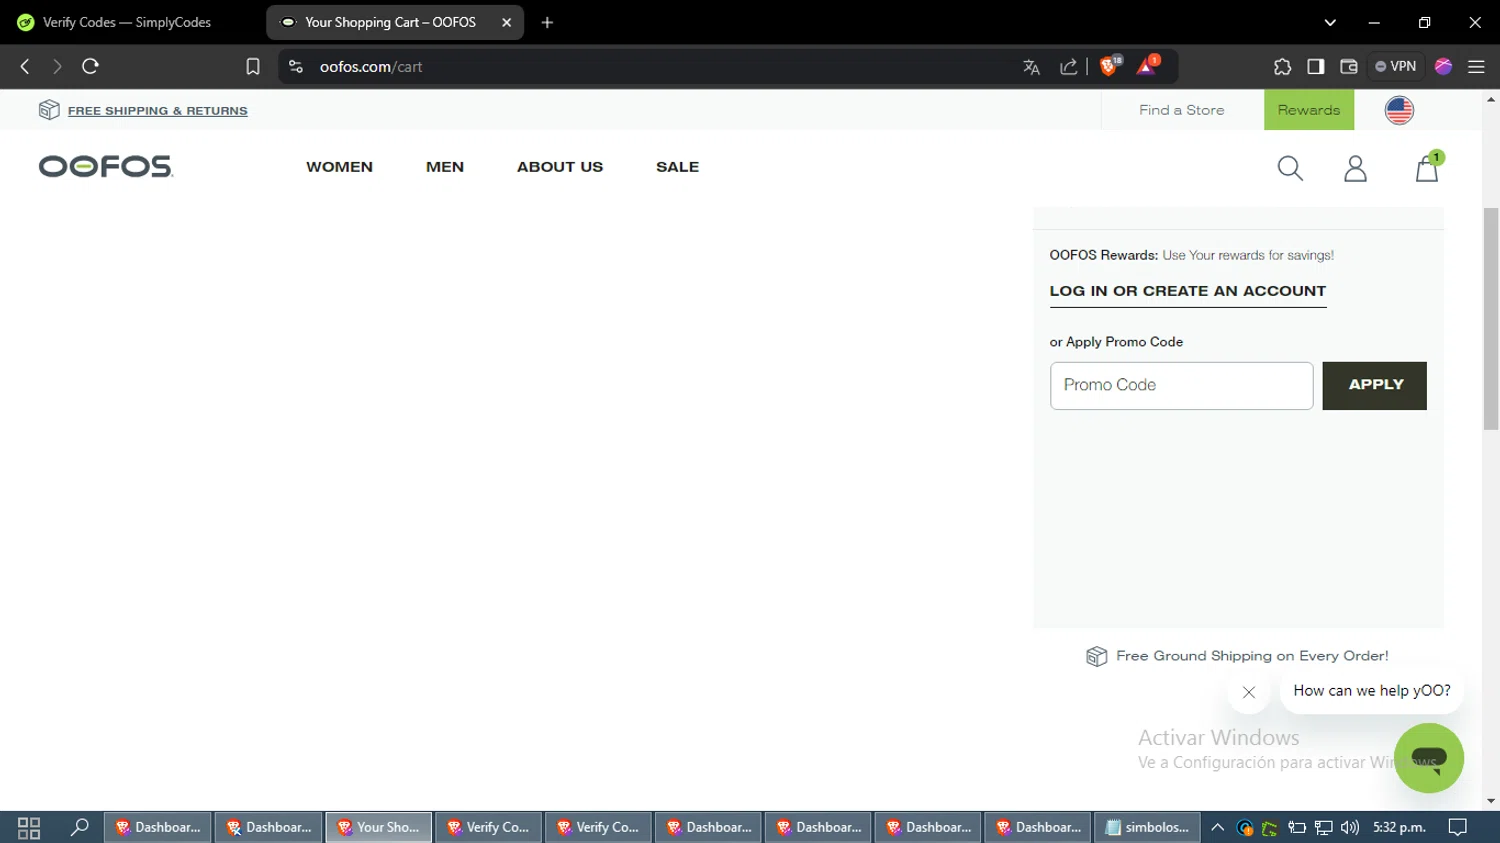
Task: Toggle the browser sidebar panel icon
Action: tap(1316, 66)
